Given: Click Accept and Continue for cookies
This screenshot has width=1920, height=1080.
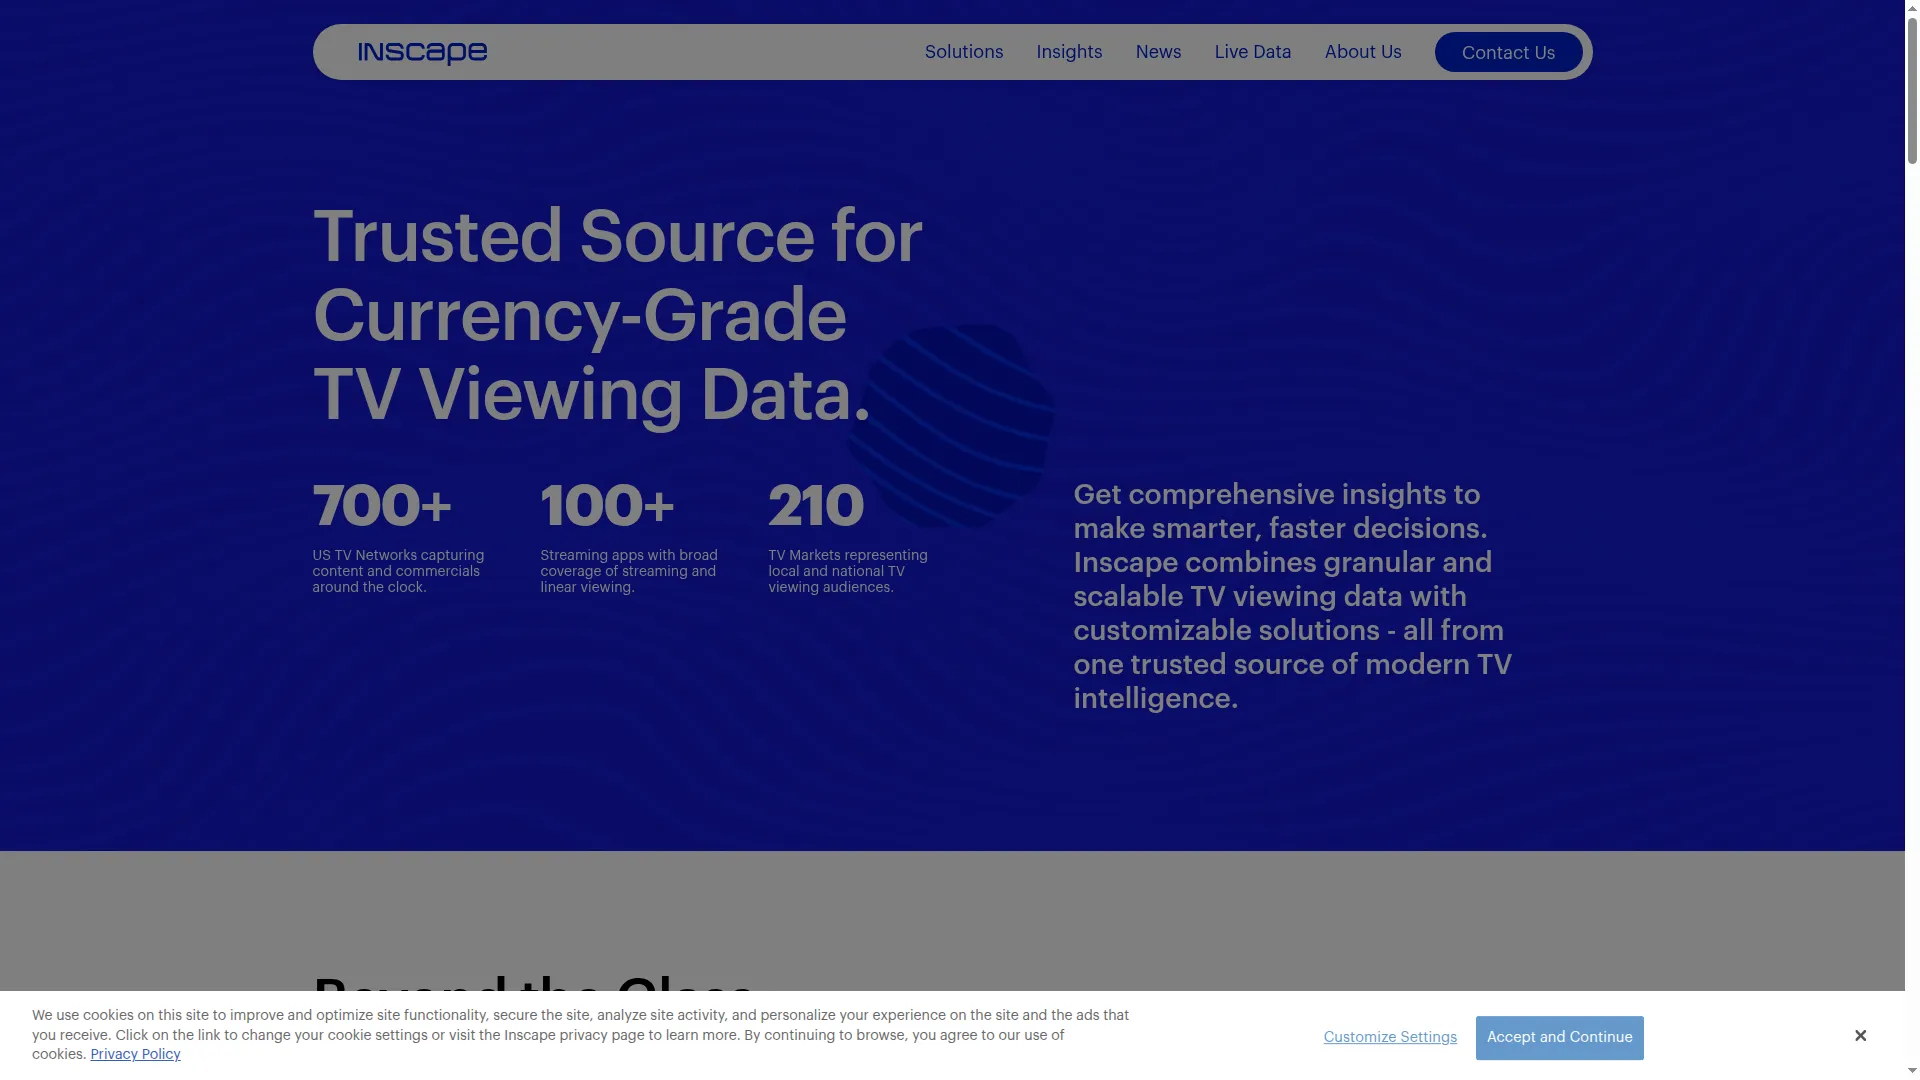Looking at the screenshot, I should click(1559, 1037).
